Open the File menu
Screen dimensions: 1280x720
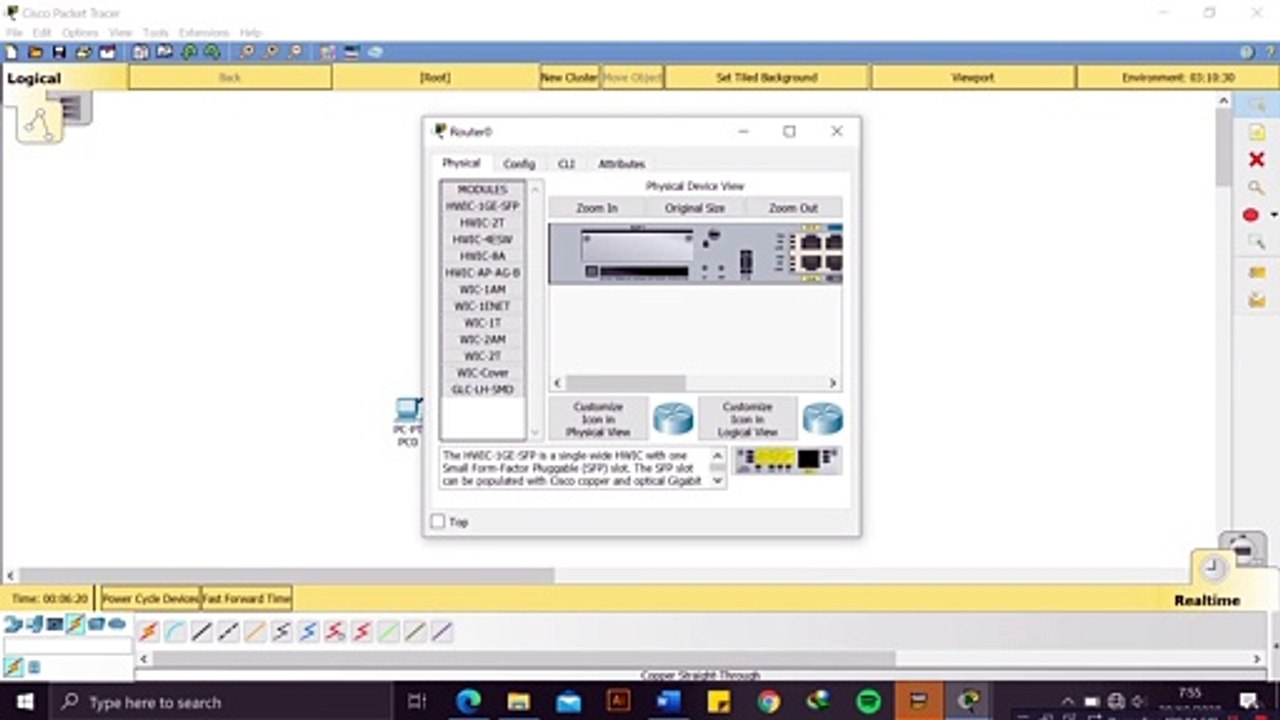point(14,33)
